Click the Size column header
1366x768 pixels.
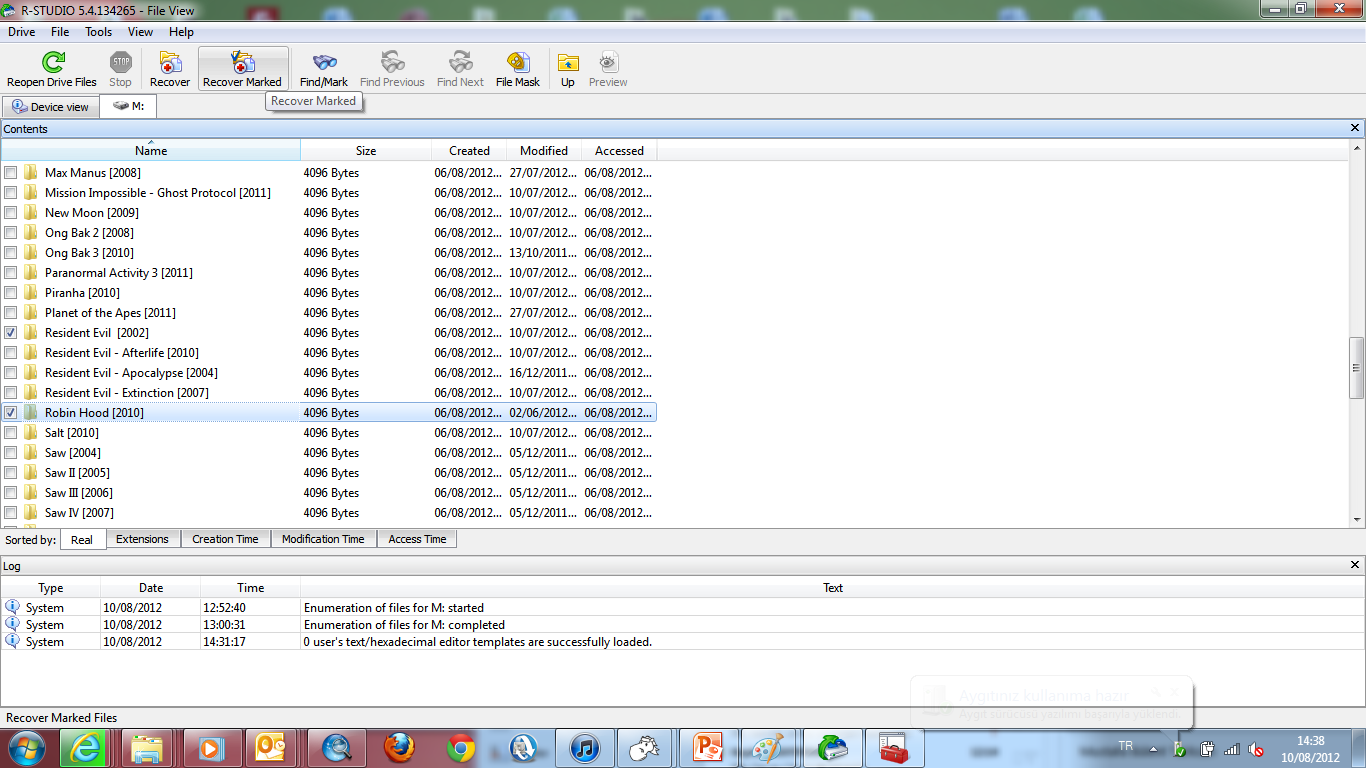point(366,151)
